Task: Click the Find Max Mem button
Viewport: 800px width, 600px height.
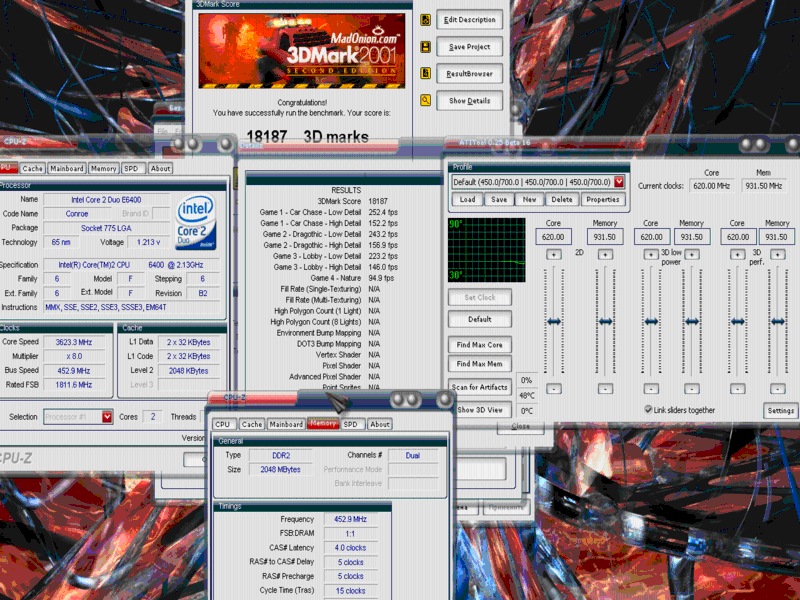Action: (x=480, y=364)
